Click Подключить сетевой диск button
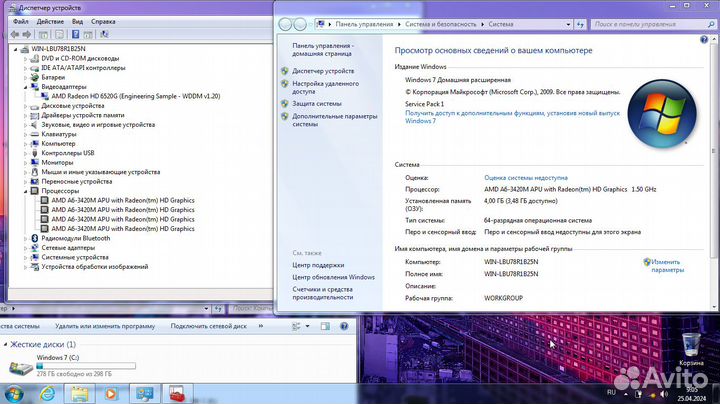720x404 pixels. point(208,326)
